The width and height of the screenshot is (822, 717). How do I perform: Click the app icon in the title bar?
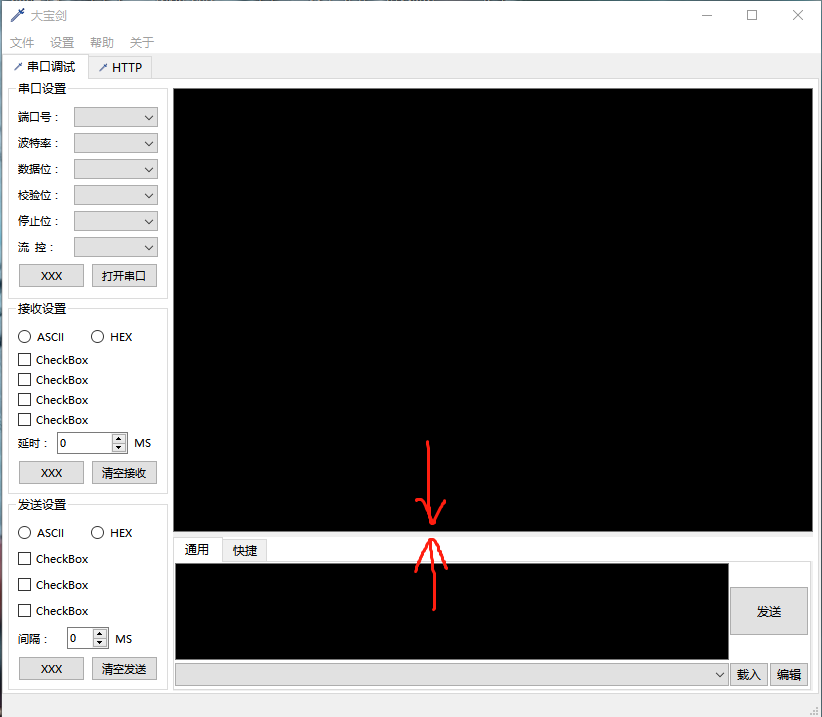(x=15, y=14)
